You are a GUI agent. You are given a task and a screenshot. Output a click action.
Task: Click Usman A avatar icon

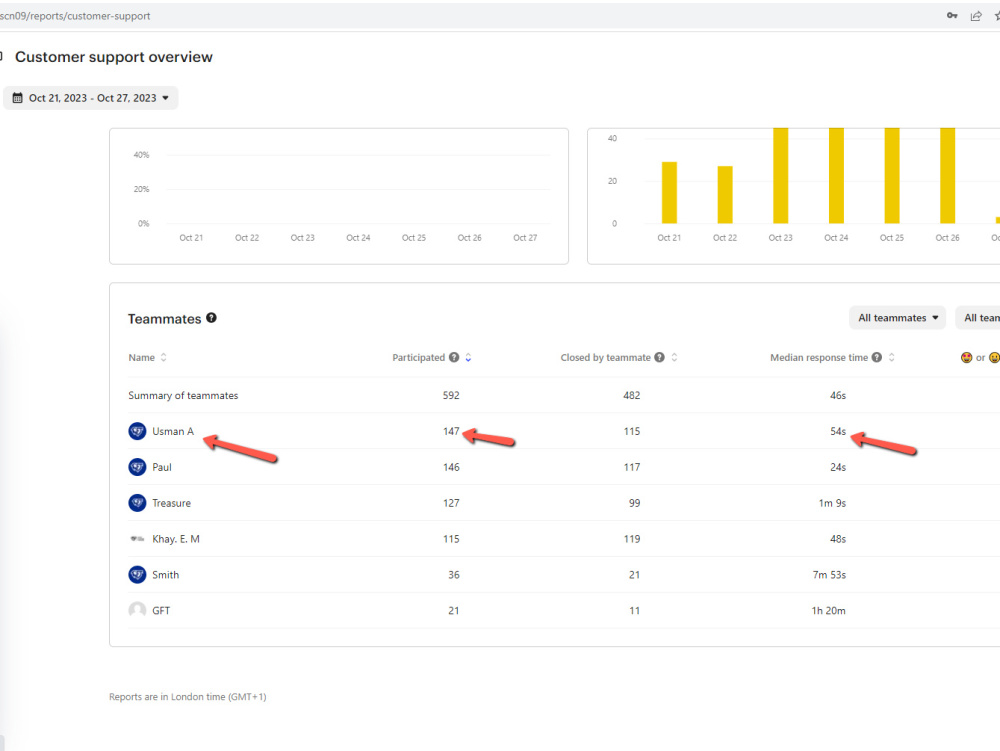pos(137,432)
